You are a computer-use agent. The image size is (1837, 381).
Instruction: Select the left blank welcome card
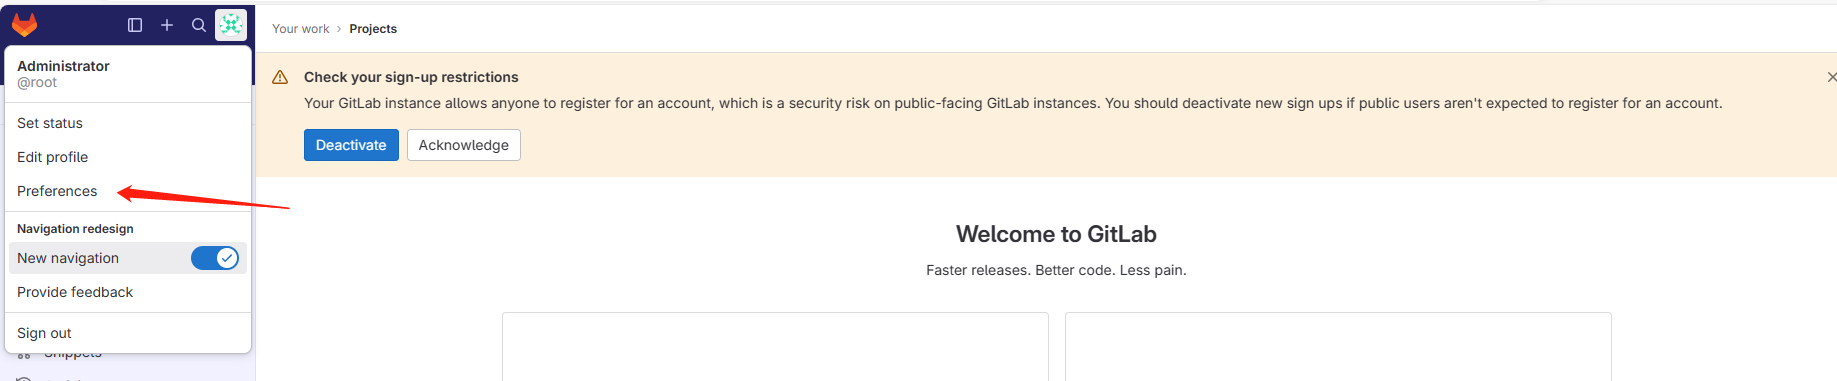tap(775, 346)
